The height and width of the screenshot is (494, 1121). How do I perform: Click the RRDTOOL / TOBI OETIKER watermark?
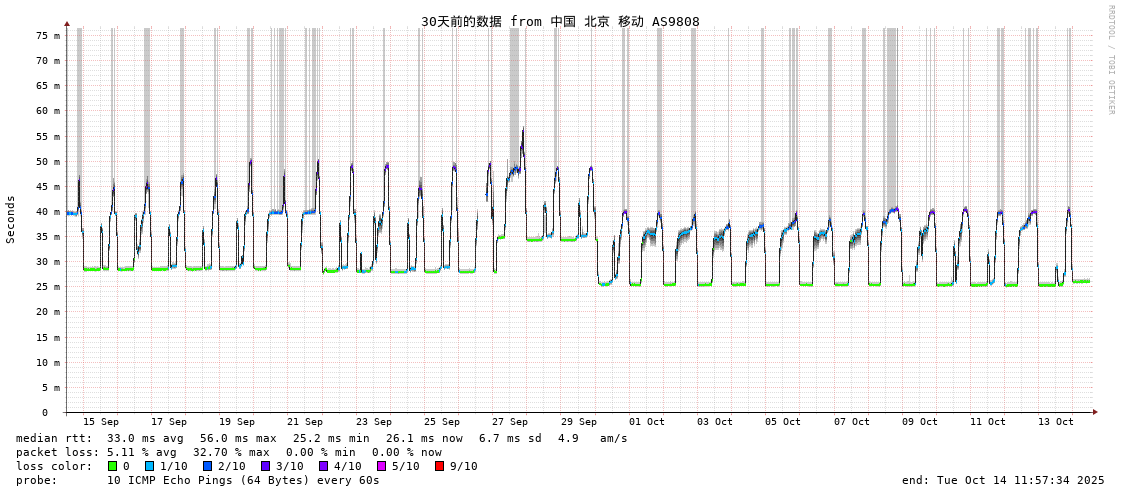(1110, 60)
